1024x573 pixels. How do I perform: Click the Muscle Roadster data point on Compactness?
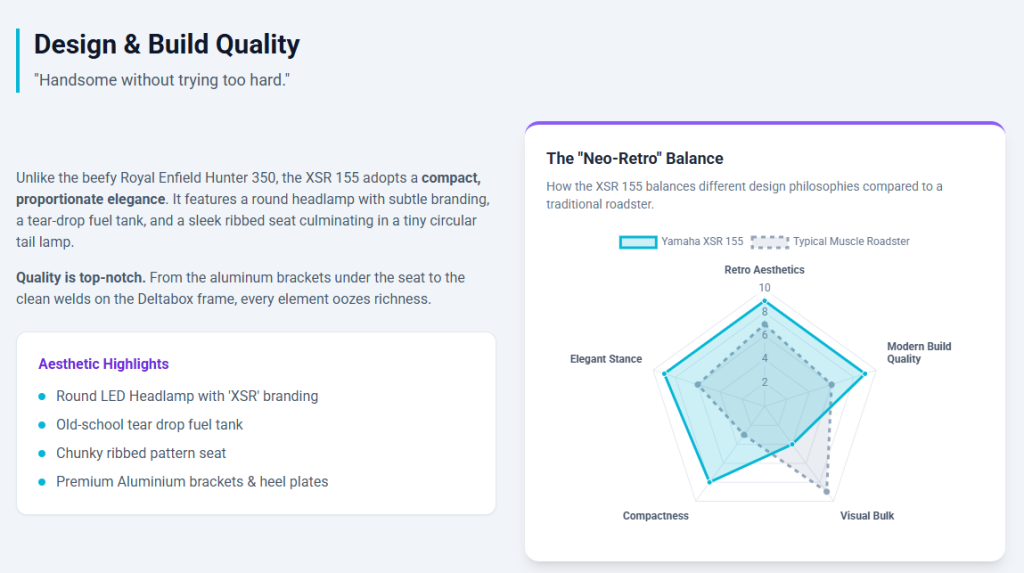coord(744,435)
